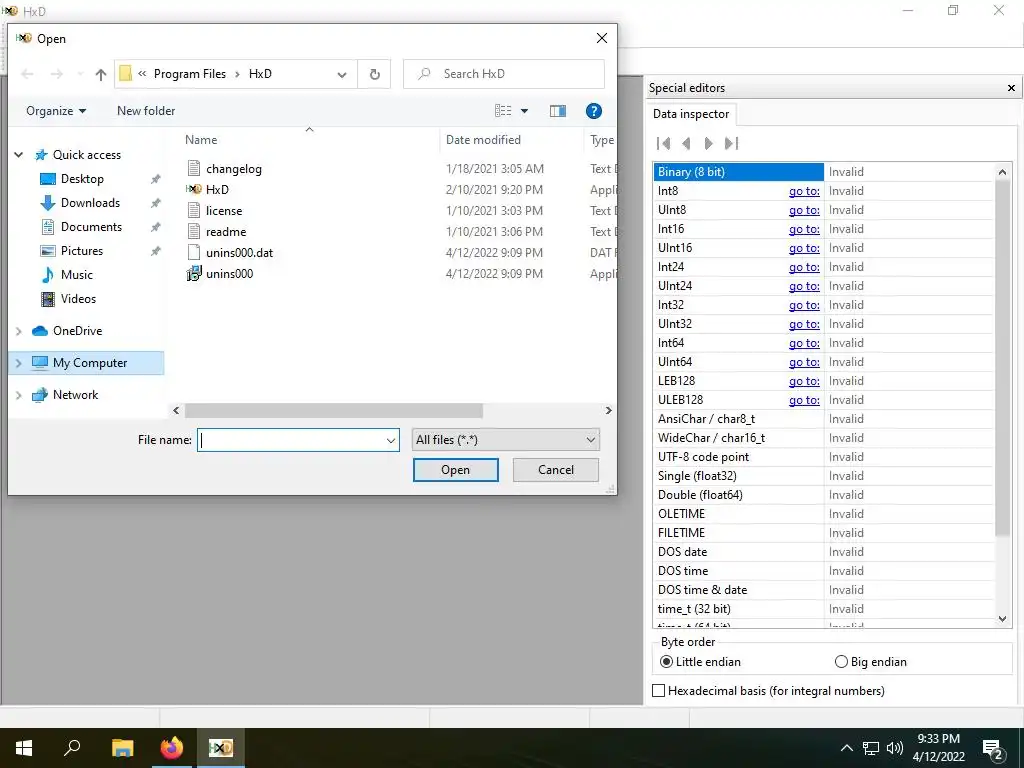Cancel the Open dialog
The image size is (1024, 768).
556,470
